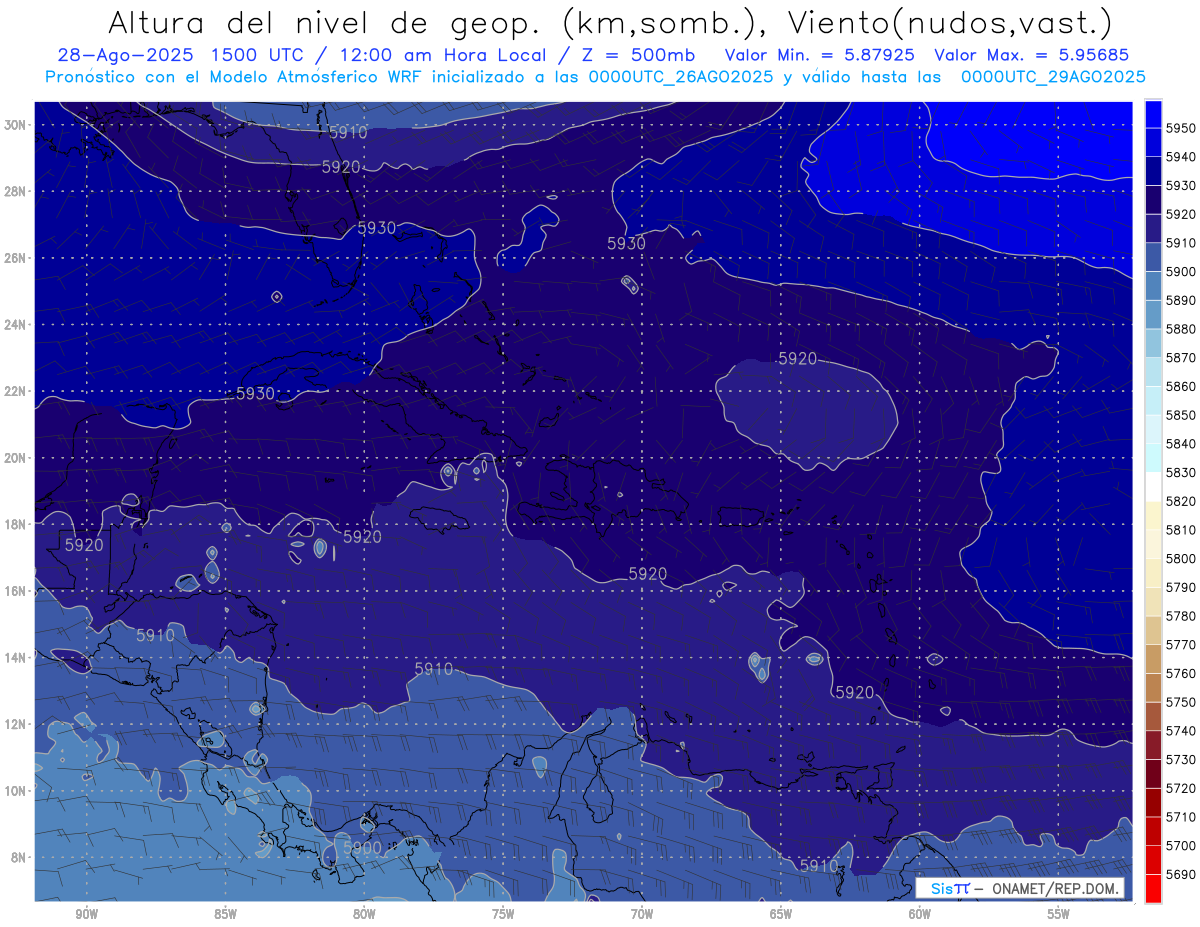Click the 75W longitude axis label

503,915
